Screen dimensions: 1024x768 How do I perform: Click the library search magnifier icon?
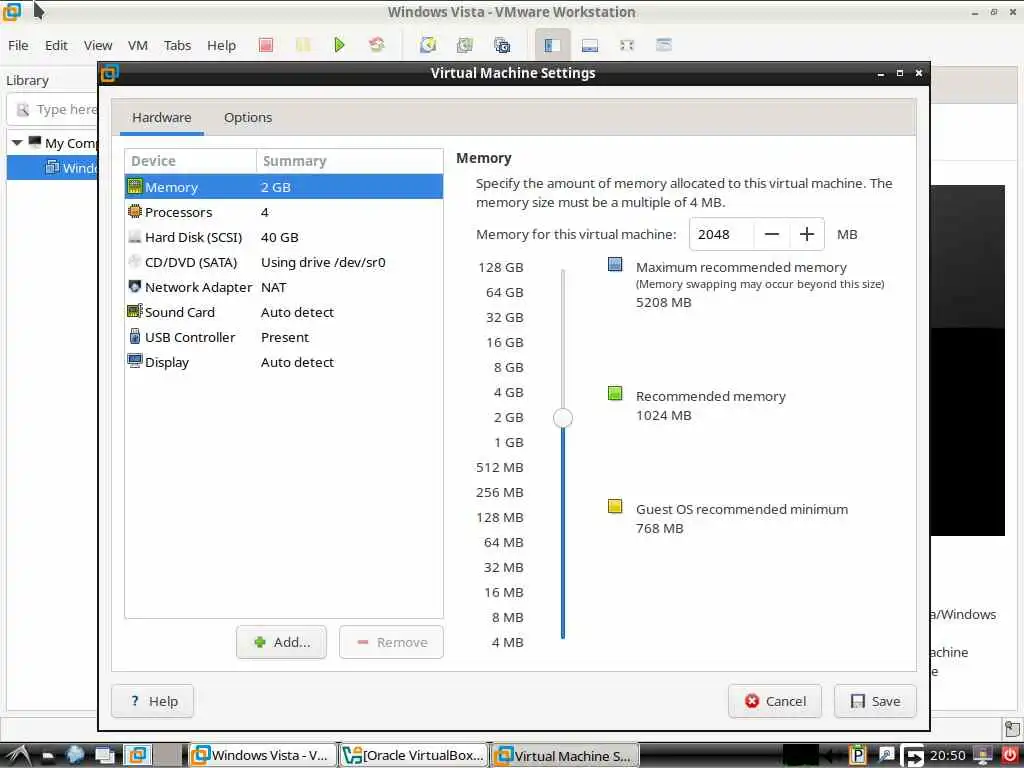pos(23,110)
